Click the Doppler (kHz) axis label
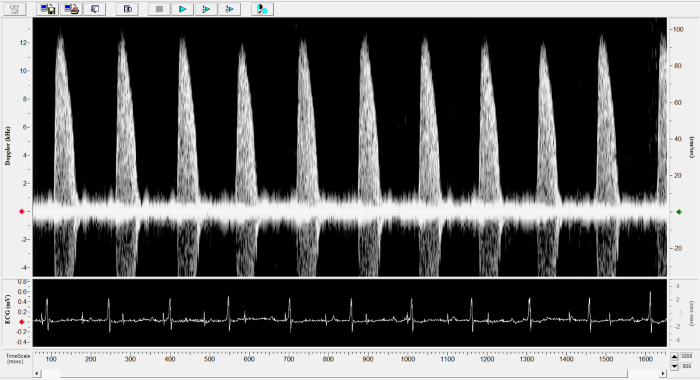Viewport: 700px width, 380px height. click(7, 146)
